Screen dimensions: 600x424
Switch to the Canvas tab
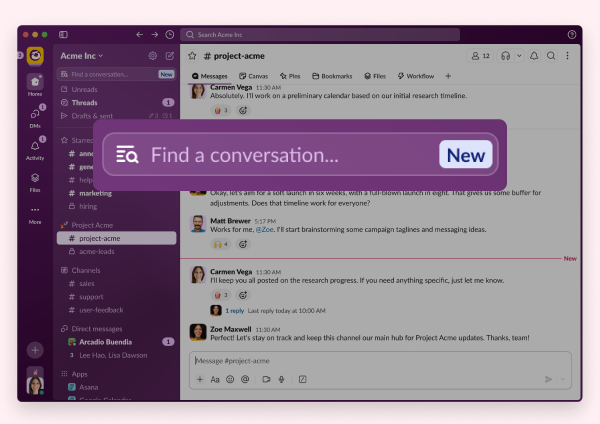253,76
